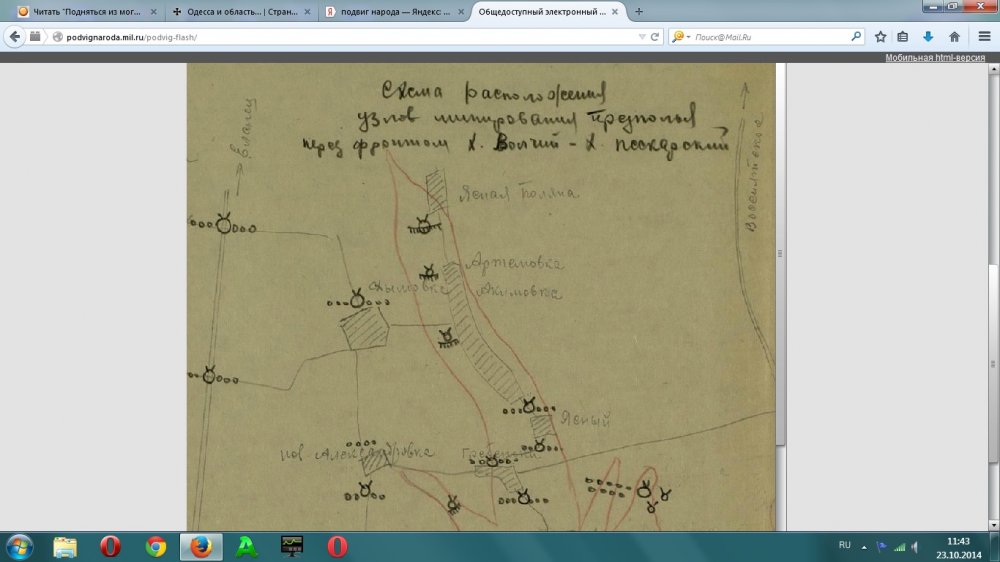
Task: Reload the page with the refresh icon
Action: pos(654,37)
